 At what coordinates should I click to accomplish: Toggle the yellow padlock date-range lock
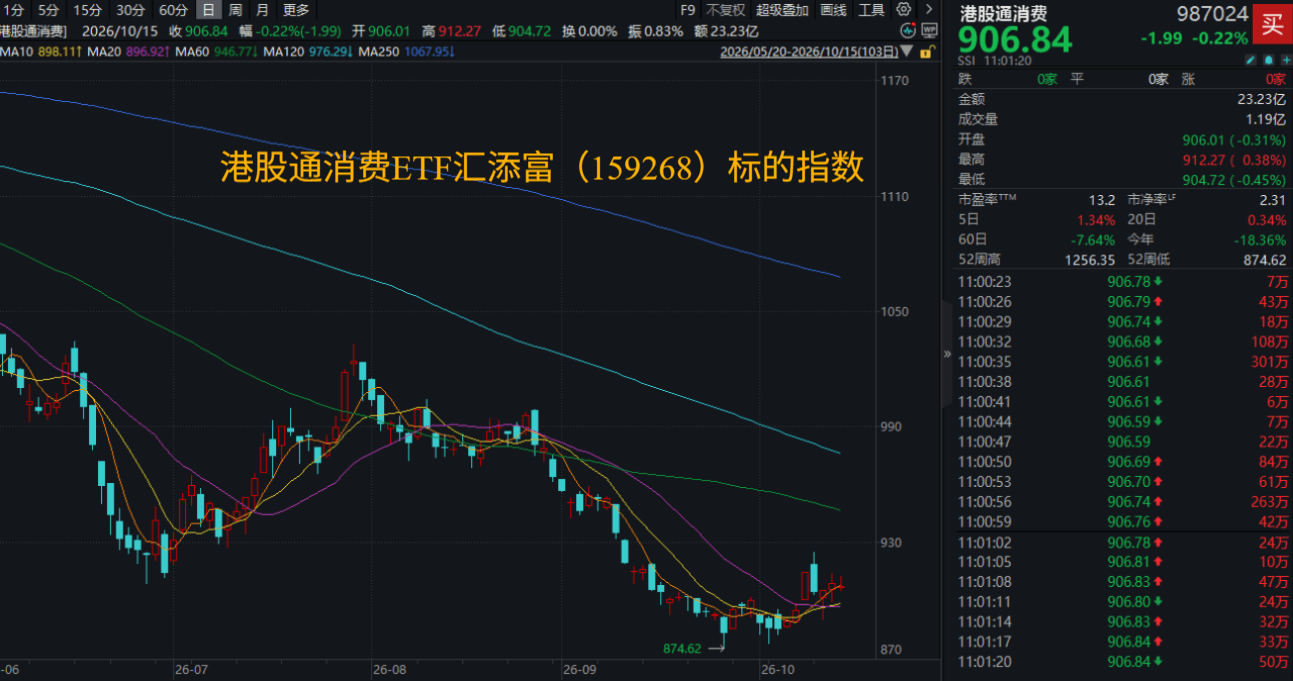pyautogui.click(x=927, y=50)
